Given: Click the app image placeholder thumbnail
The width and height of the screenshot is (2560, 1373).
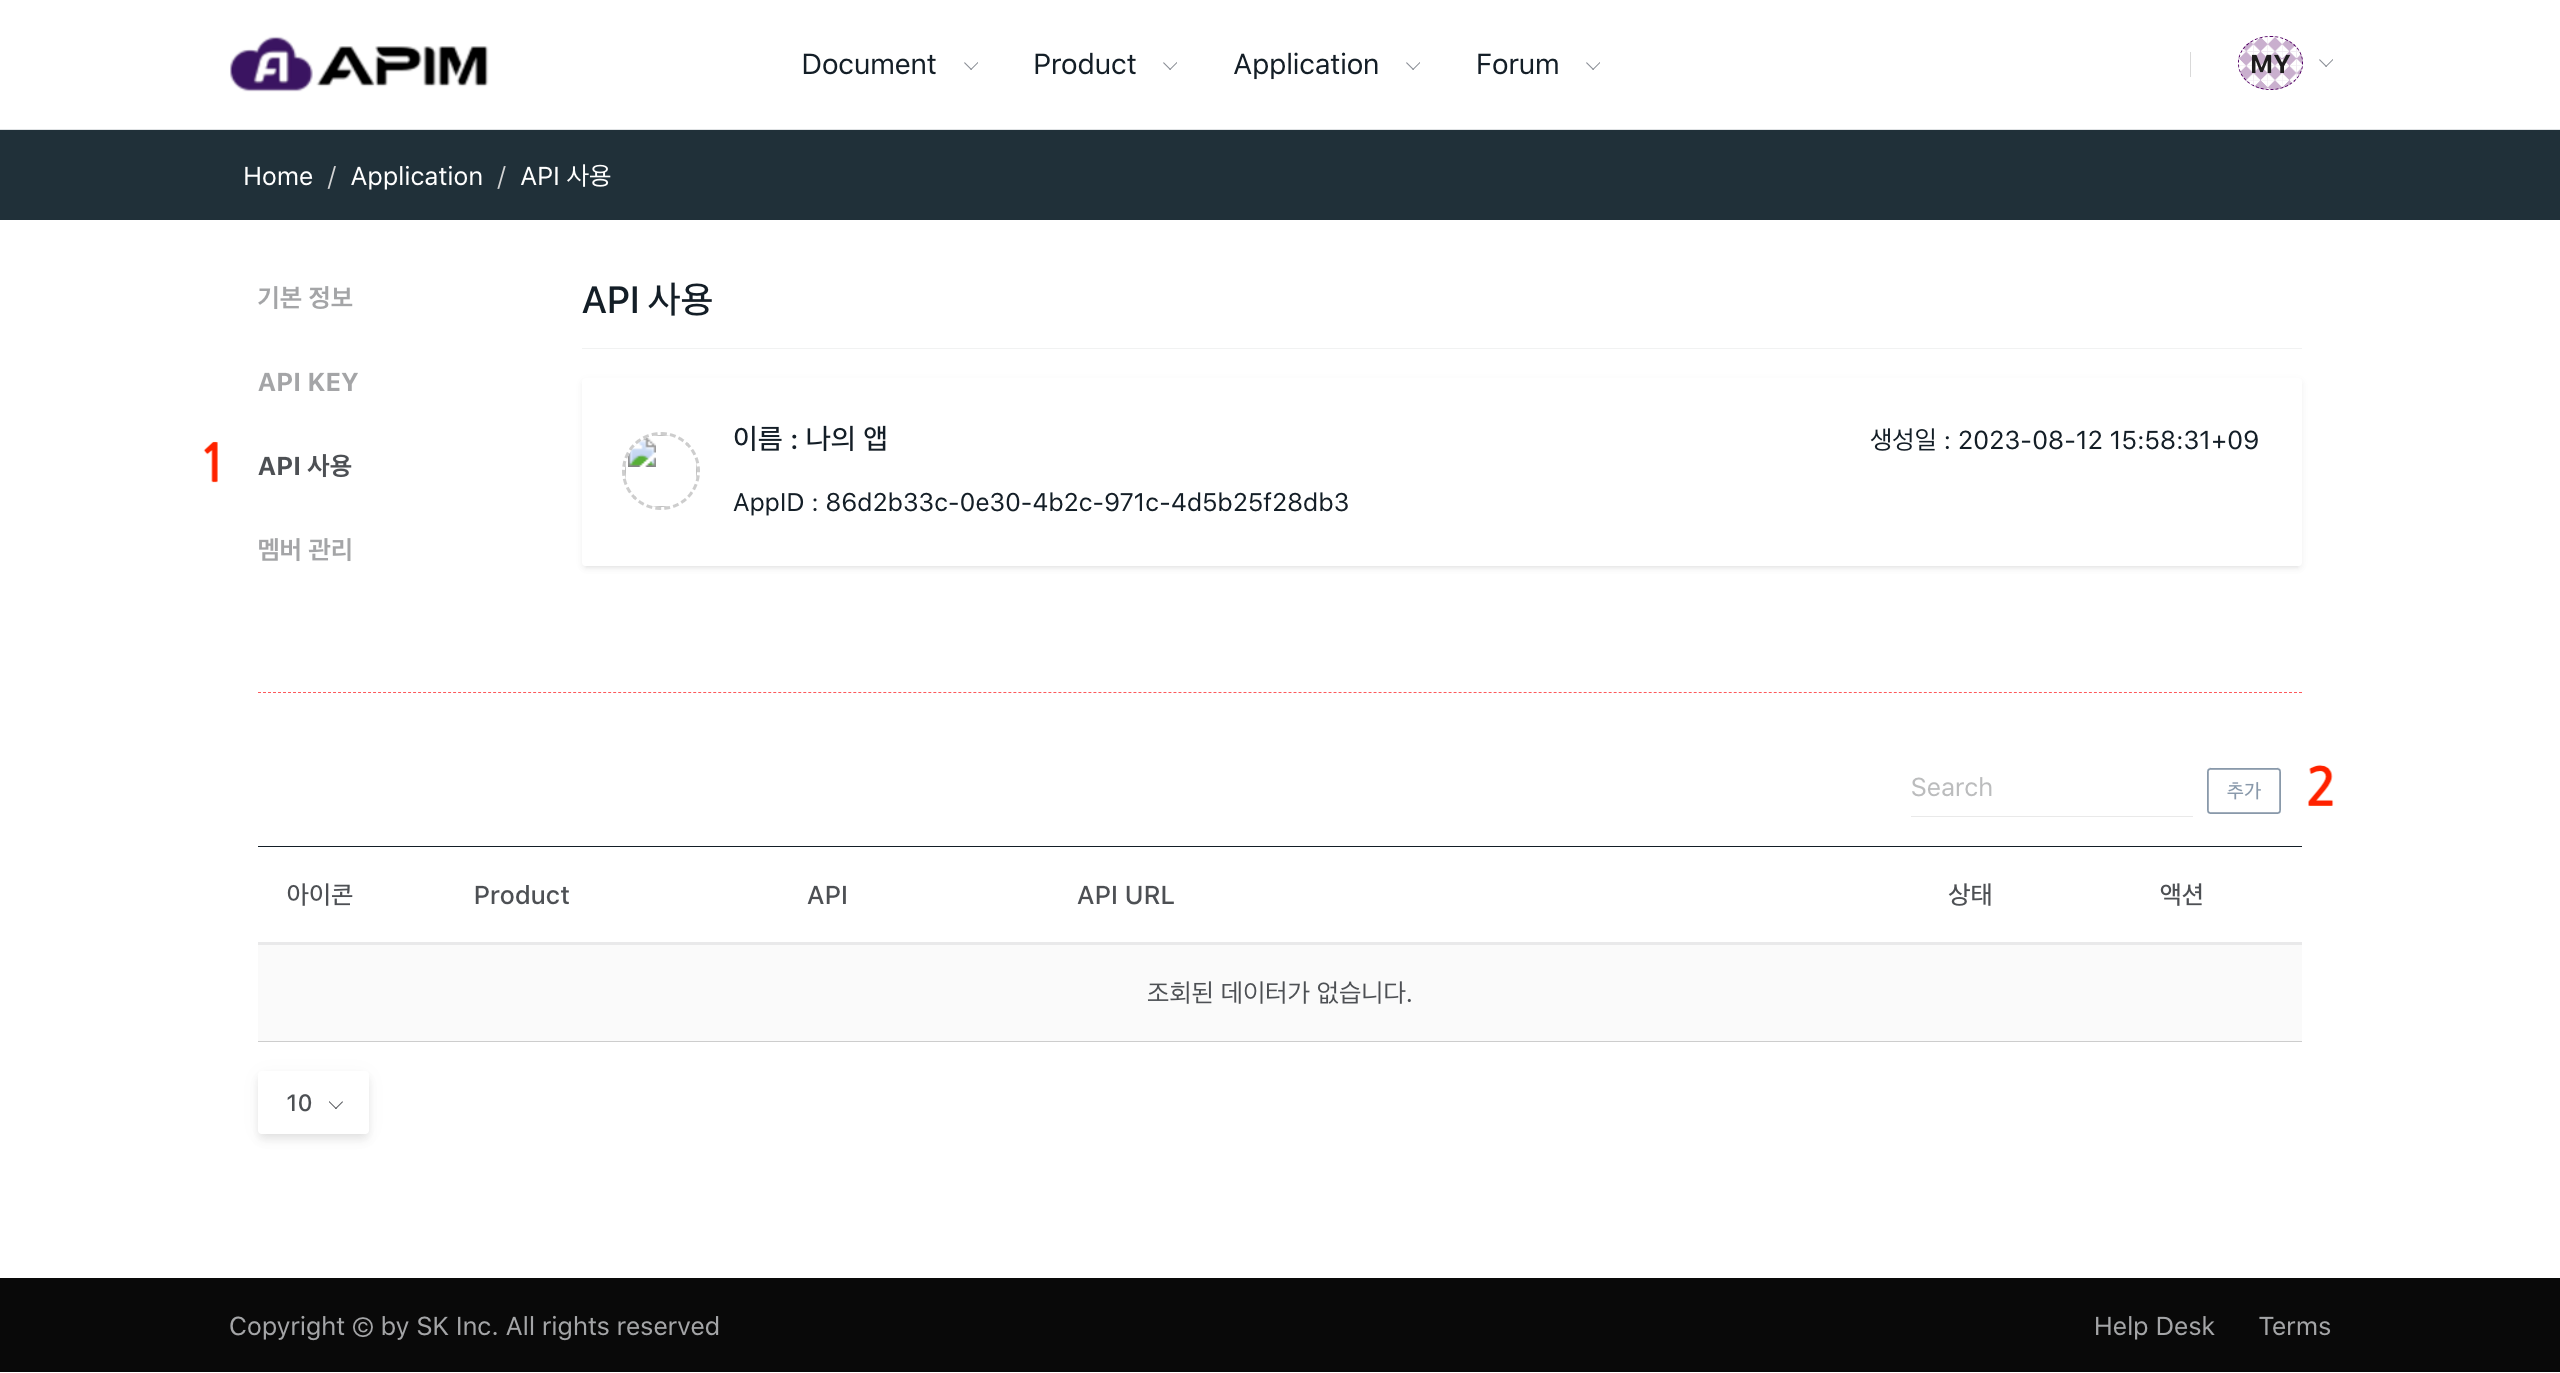Looking at the screenshot, I should (660, 470).
